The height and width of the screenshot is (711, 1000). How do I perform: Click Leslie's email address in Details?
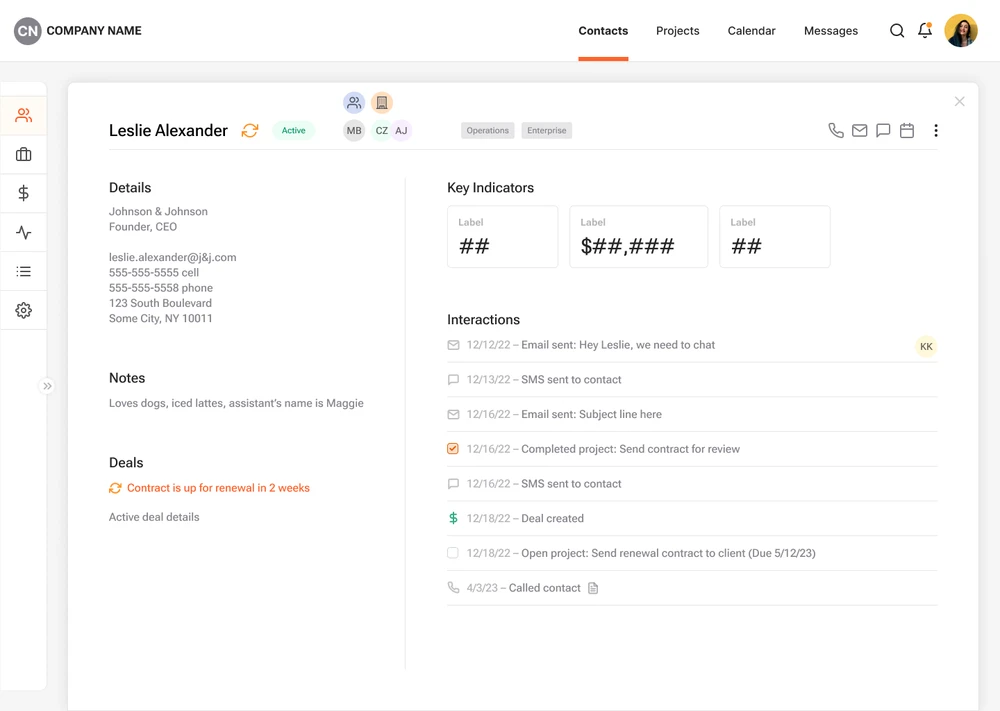pos(172,256)
